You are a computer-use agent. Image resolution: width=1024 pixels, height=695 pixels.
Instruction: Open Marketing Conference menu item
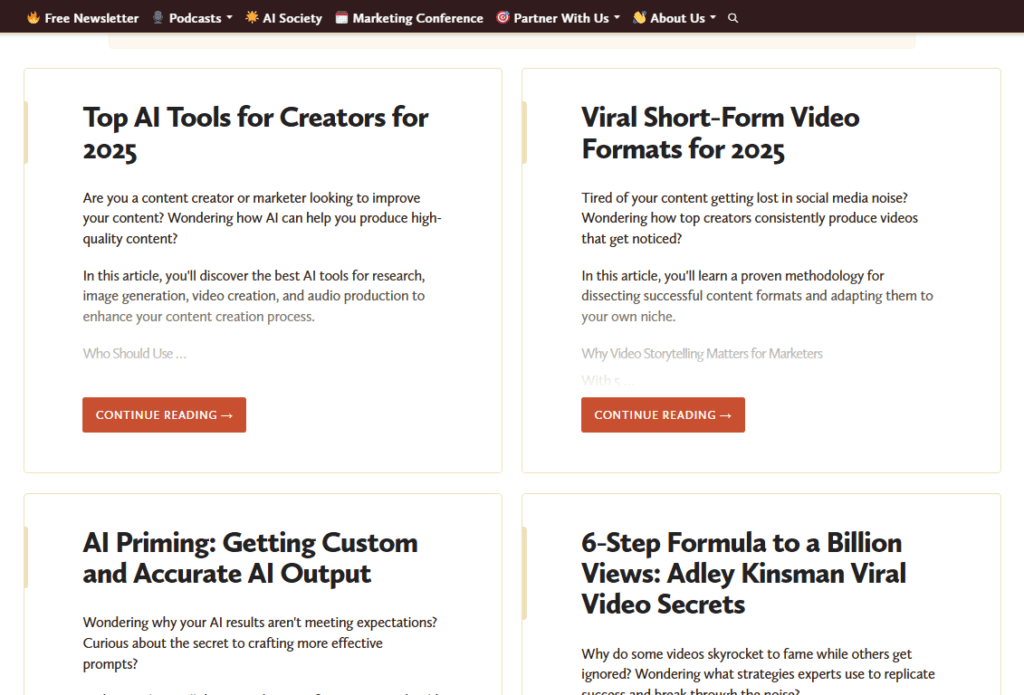pos(409,18)
